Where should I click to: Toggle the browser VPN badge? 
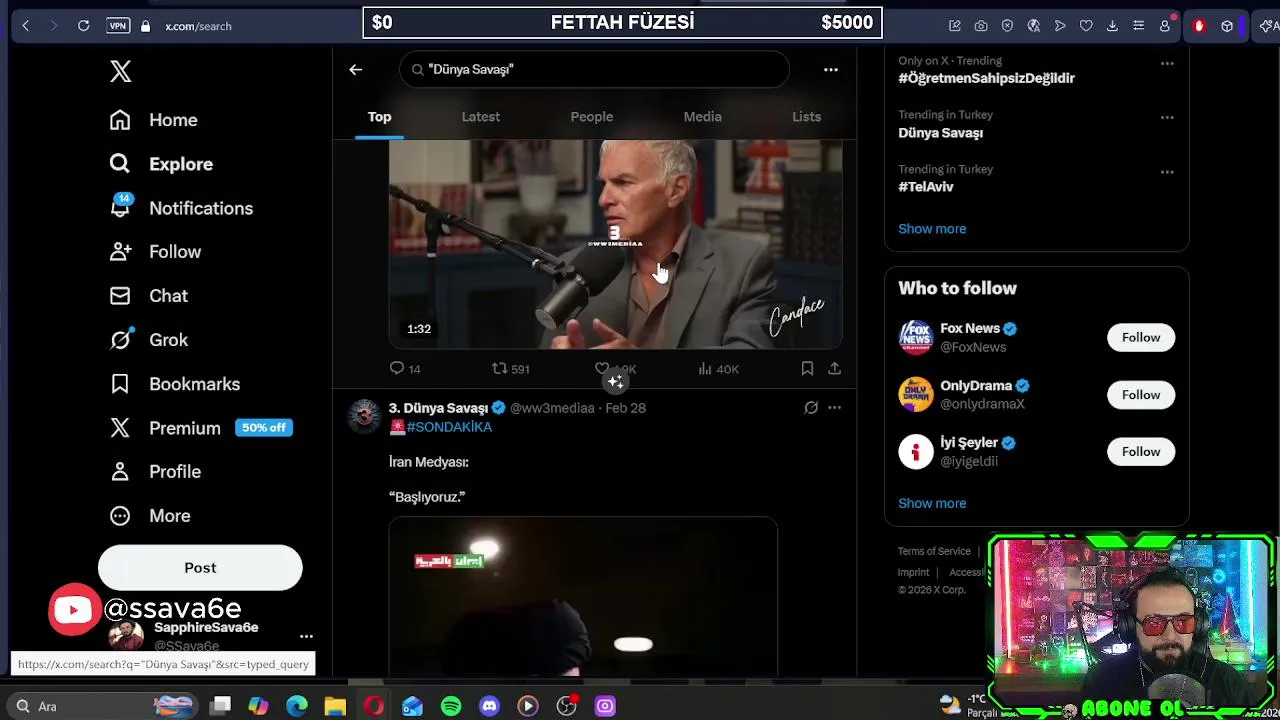tap(118, 26)
